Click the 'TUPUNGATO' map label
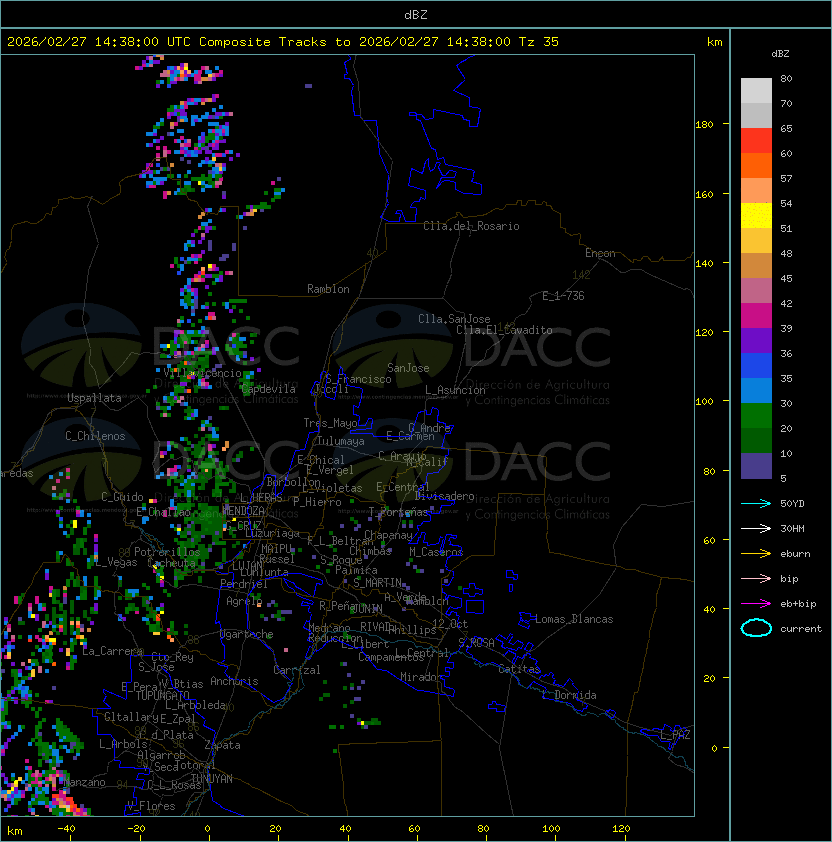The height and width of the screenshot is (842, 832). tap(162, 695)
